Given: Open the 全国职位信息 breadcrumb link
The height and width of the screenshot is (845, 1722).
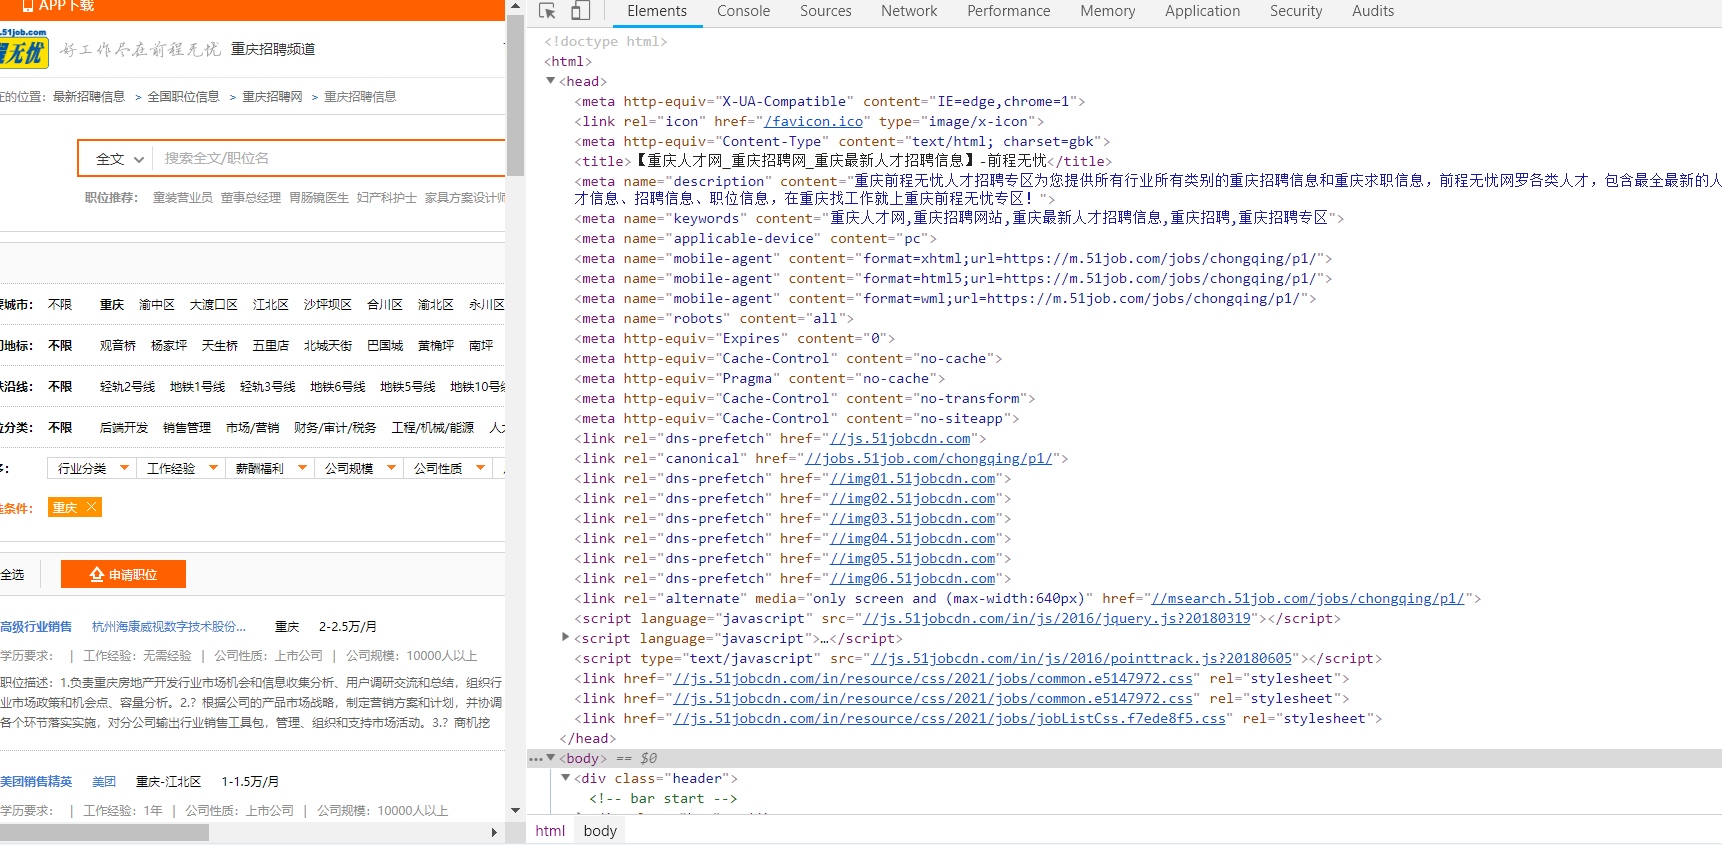Looking at the screenshot, I should coord(184,97).
